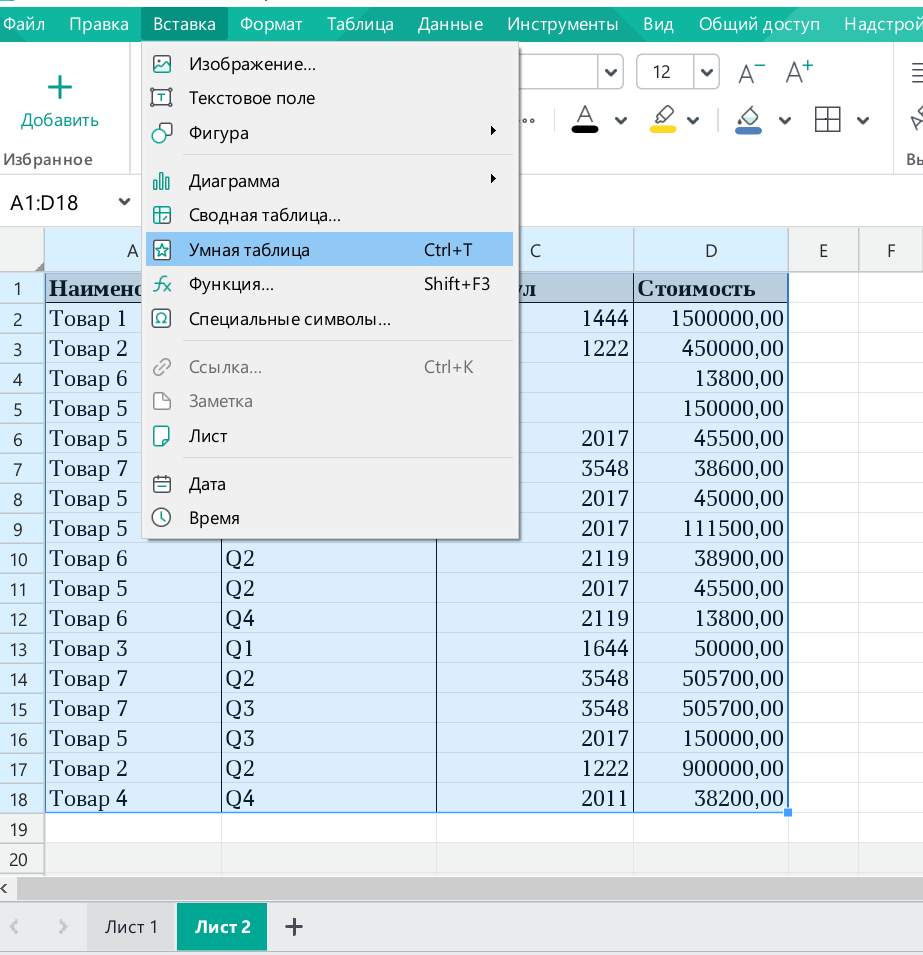The width and height of the screenshot is (923, 955).
Task: Open the text color dropdown arrow
Action: (x=621, y=120)
